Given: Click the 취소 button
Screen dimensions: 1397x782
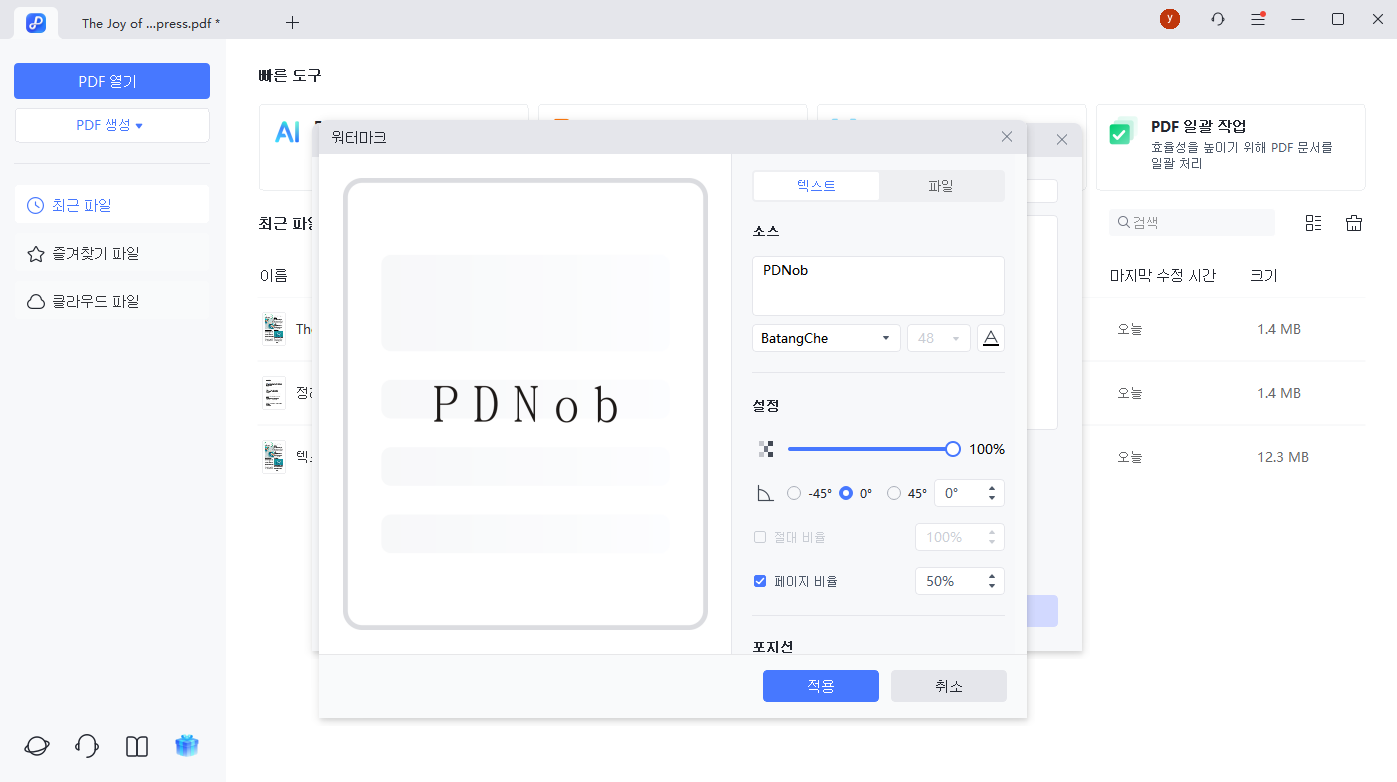Looking at the screenshot, I should pyautogui.click(x=948, y=686).
